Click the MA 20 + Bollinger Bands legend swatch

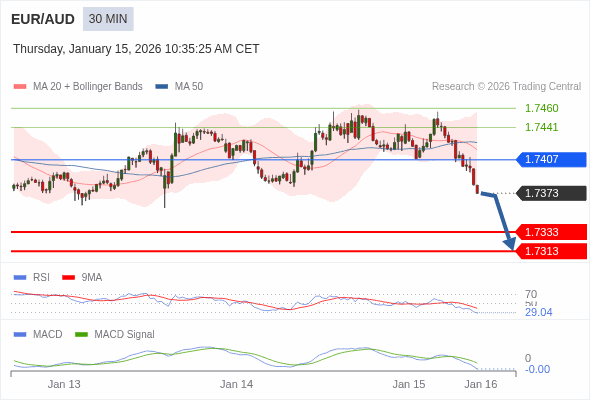20,87
